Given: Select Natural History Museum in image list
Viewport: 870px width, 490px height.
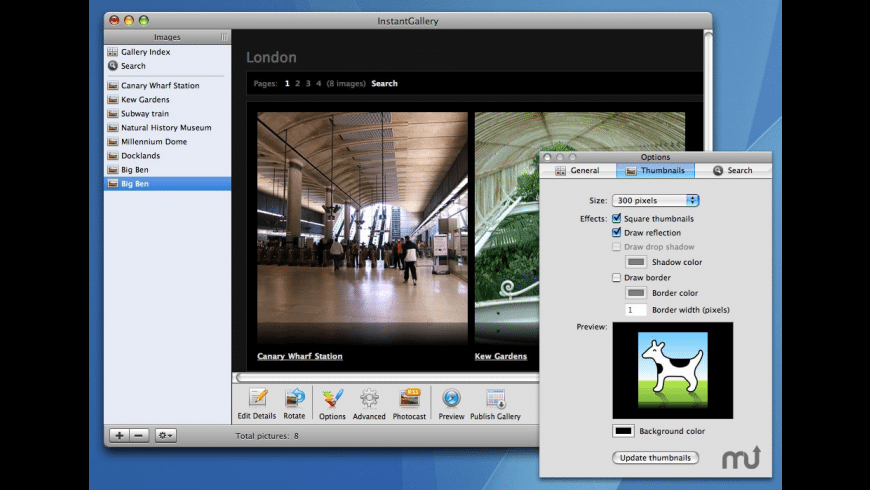Looking at the screenshot, I should (166, 128).
